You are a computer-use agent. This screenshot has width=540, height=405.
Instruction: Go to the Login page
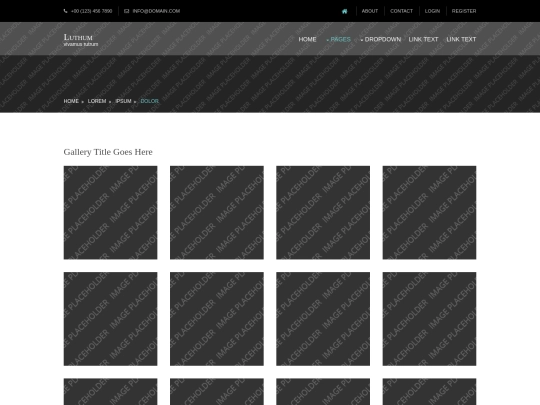pyautogui.click(x=432, y=11)
